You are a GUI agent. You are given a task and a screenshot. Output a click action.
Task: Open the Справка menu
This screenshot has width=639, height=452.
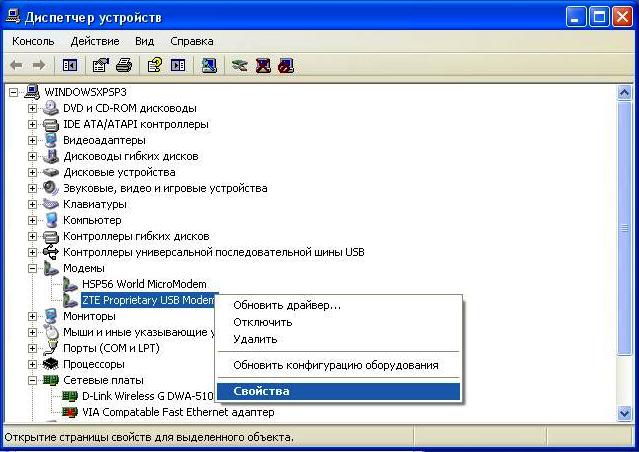tap(191, 41)
